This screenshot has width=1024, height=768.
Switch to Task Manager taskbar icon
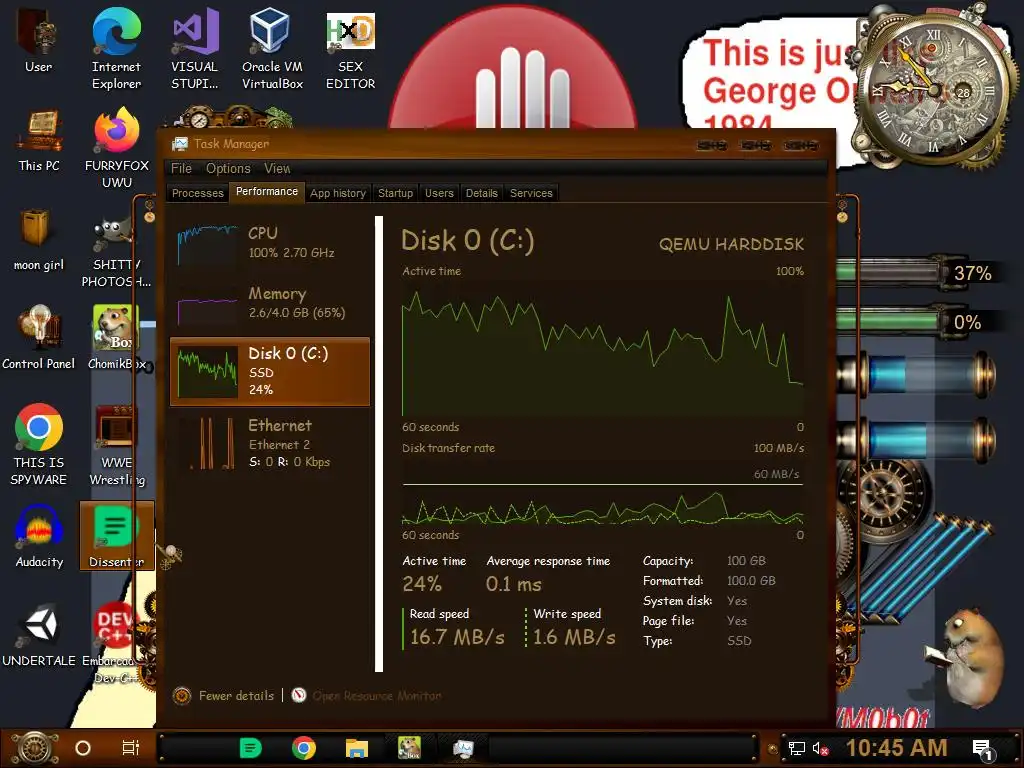[x=463, y=748]
